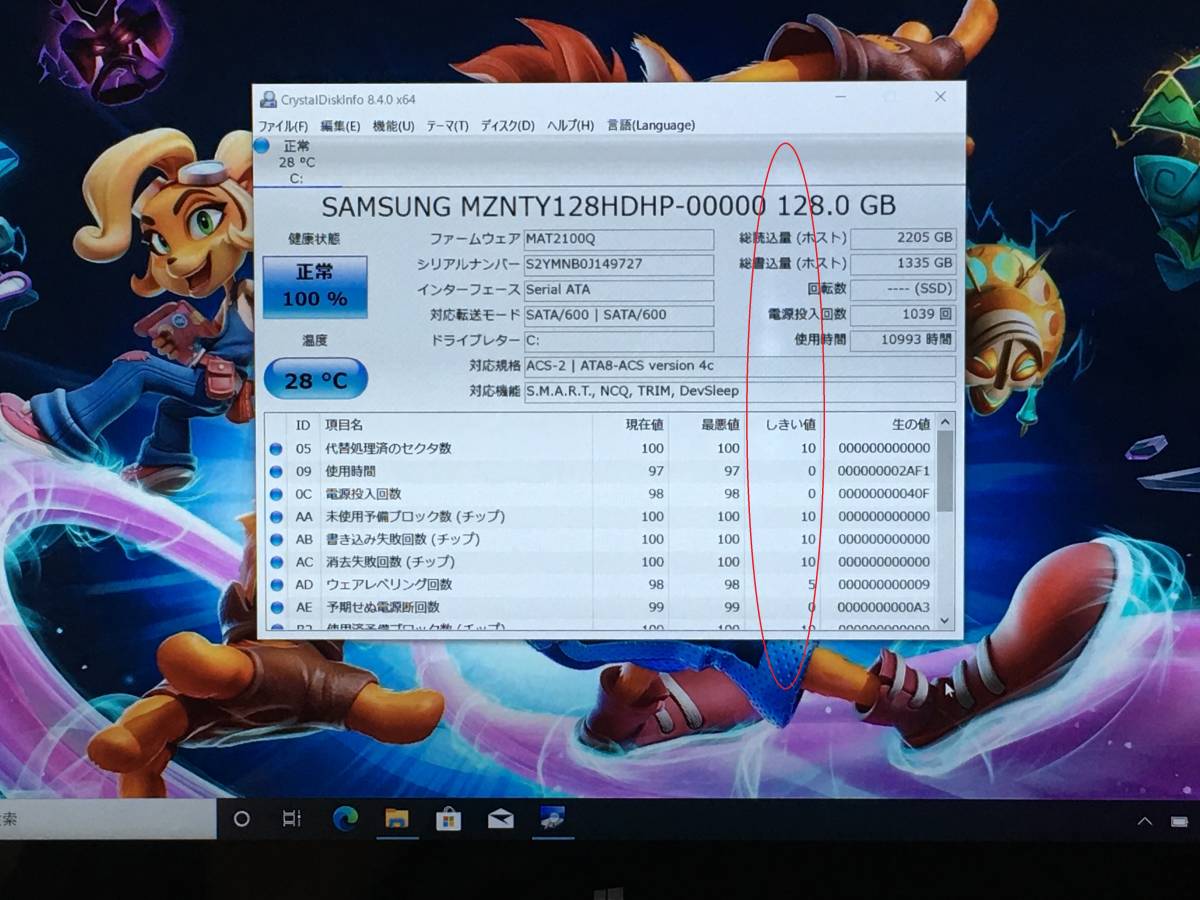Click total host writes value 1335 GB
The image size is (1200, 900).
click(x=904, y=263)
